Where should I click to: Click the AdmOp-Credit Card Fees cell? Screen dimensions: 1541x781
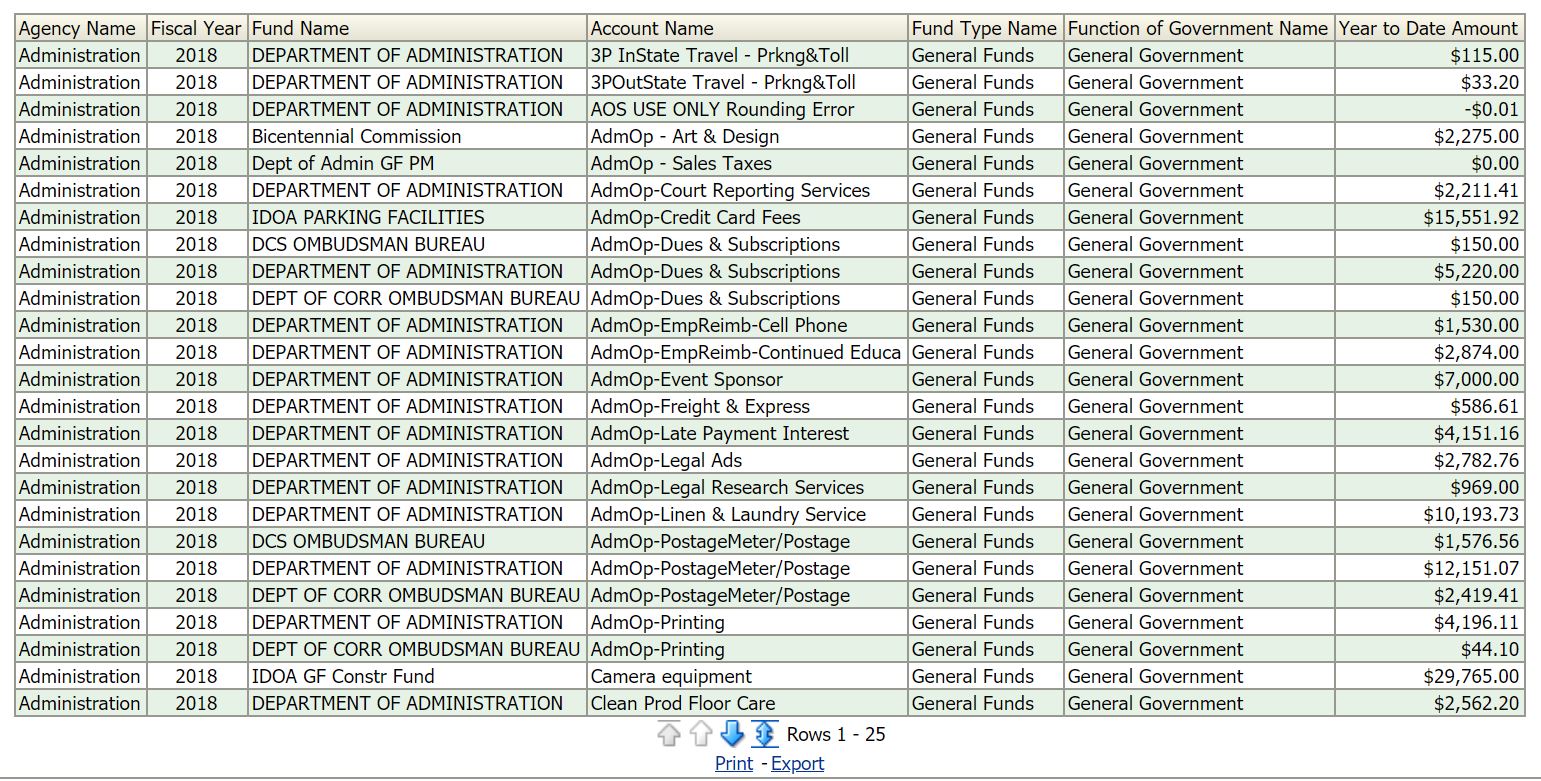[x=748, y=217]
